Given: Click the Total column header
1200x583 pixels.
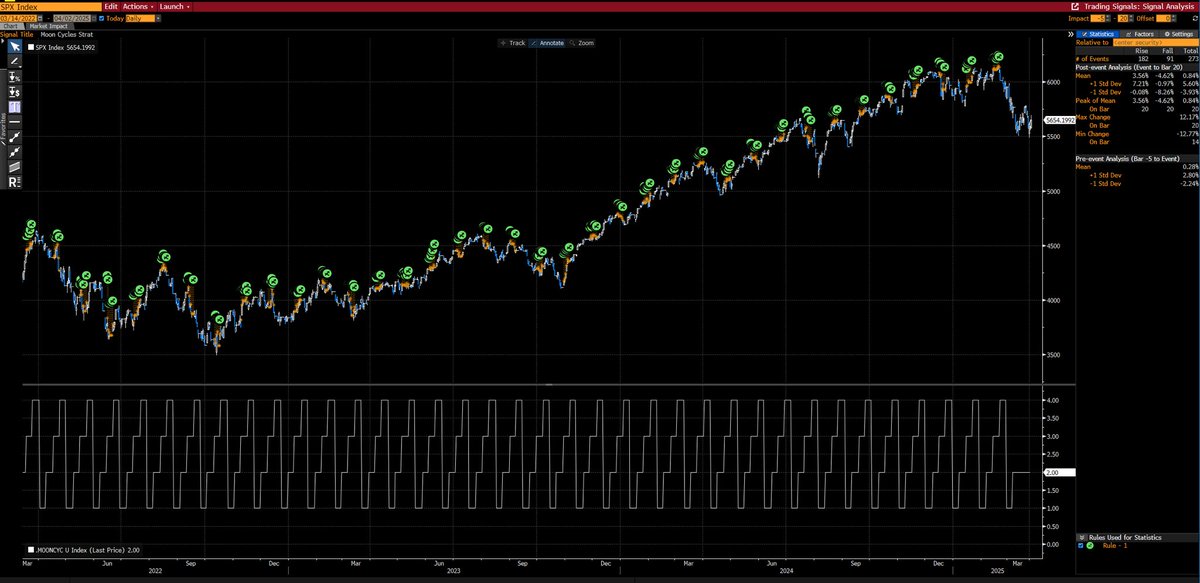Looking at the screenshot, I should click(x=1190, y=50).
